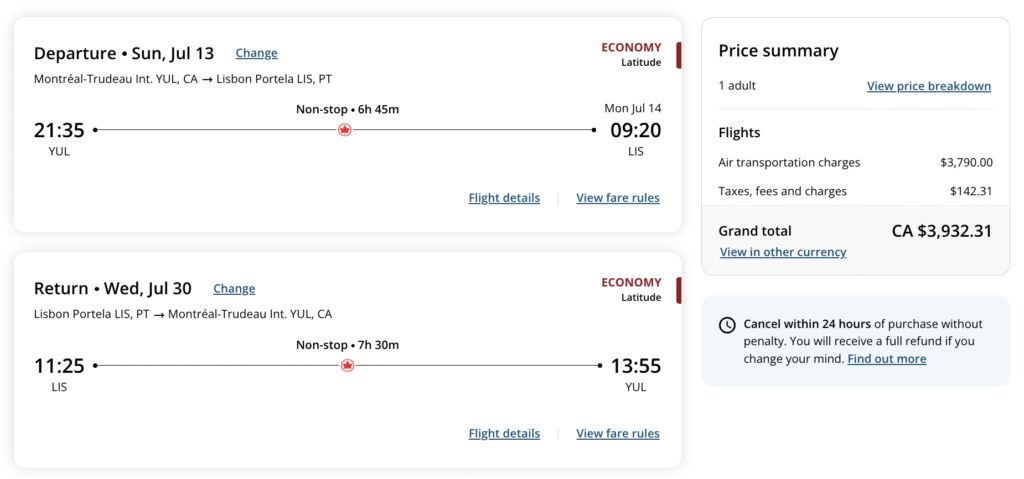
Task: Open View price breakdown link
Action: [x=928, y=86]
